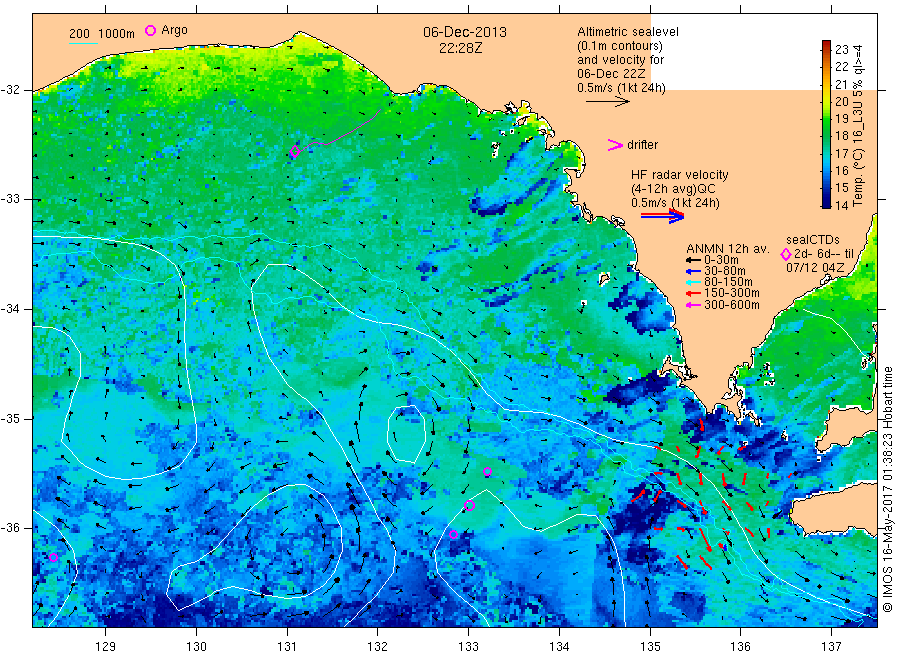Image resolution: width=900 pixels, height=660 pixels.
Task: Click the black 0-30m ANMN arrow
Action: [x=693, y=260]
